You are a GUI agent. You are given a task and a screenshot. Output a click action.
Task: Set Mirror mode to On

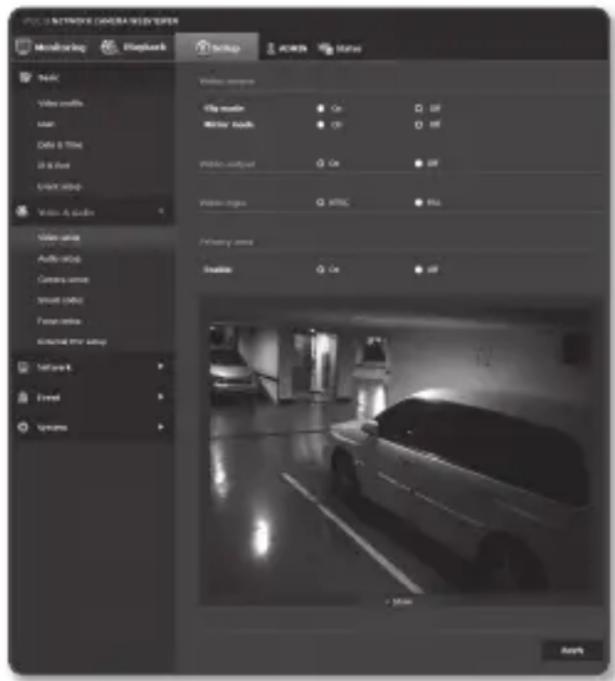(321, 125)
